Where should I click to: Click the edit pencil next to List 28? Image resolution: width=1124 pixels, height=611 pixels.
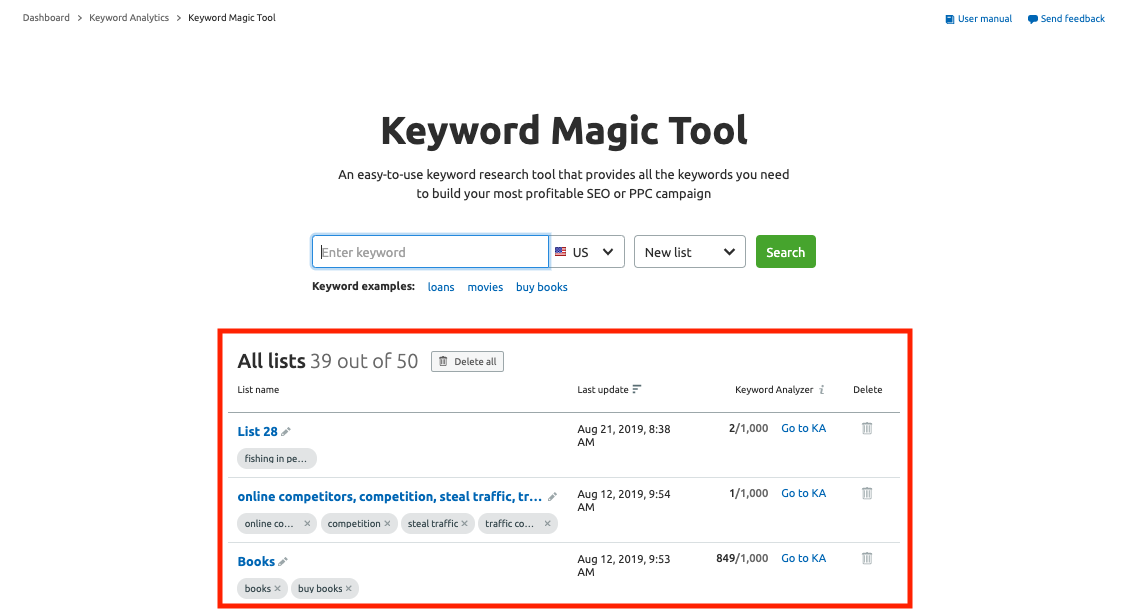(x=285, y=430)
